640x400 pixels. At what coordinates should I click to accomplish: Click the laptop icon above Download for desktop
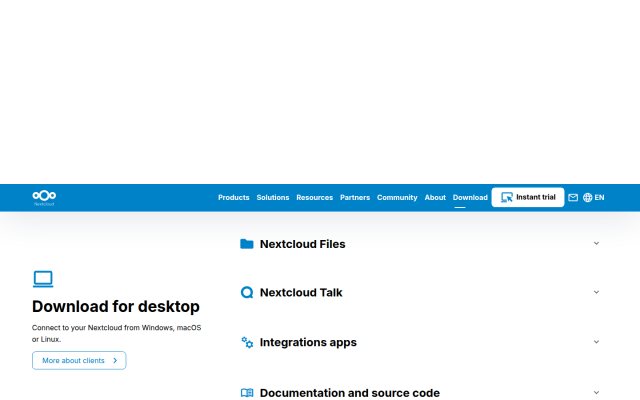tap(43, 279)
